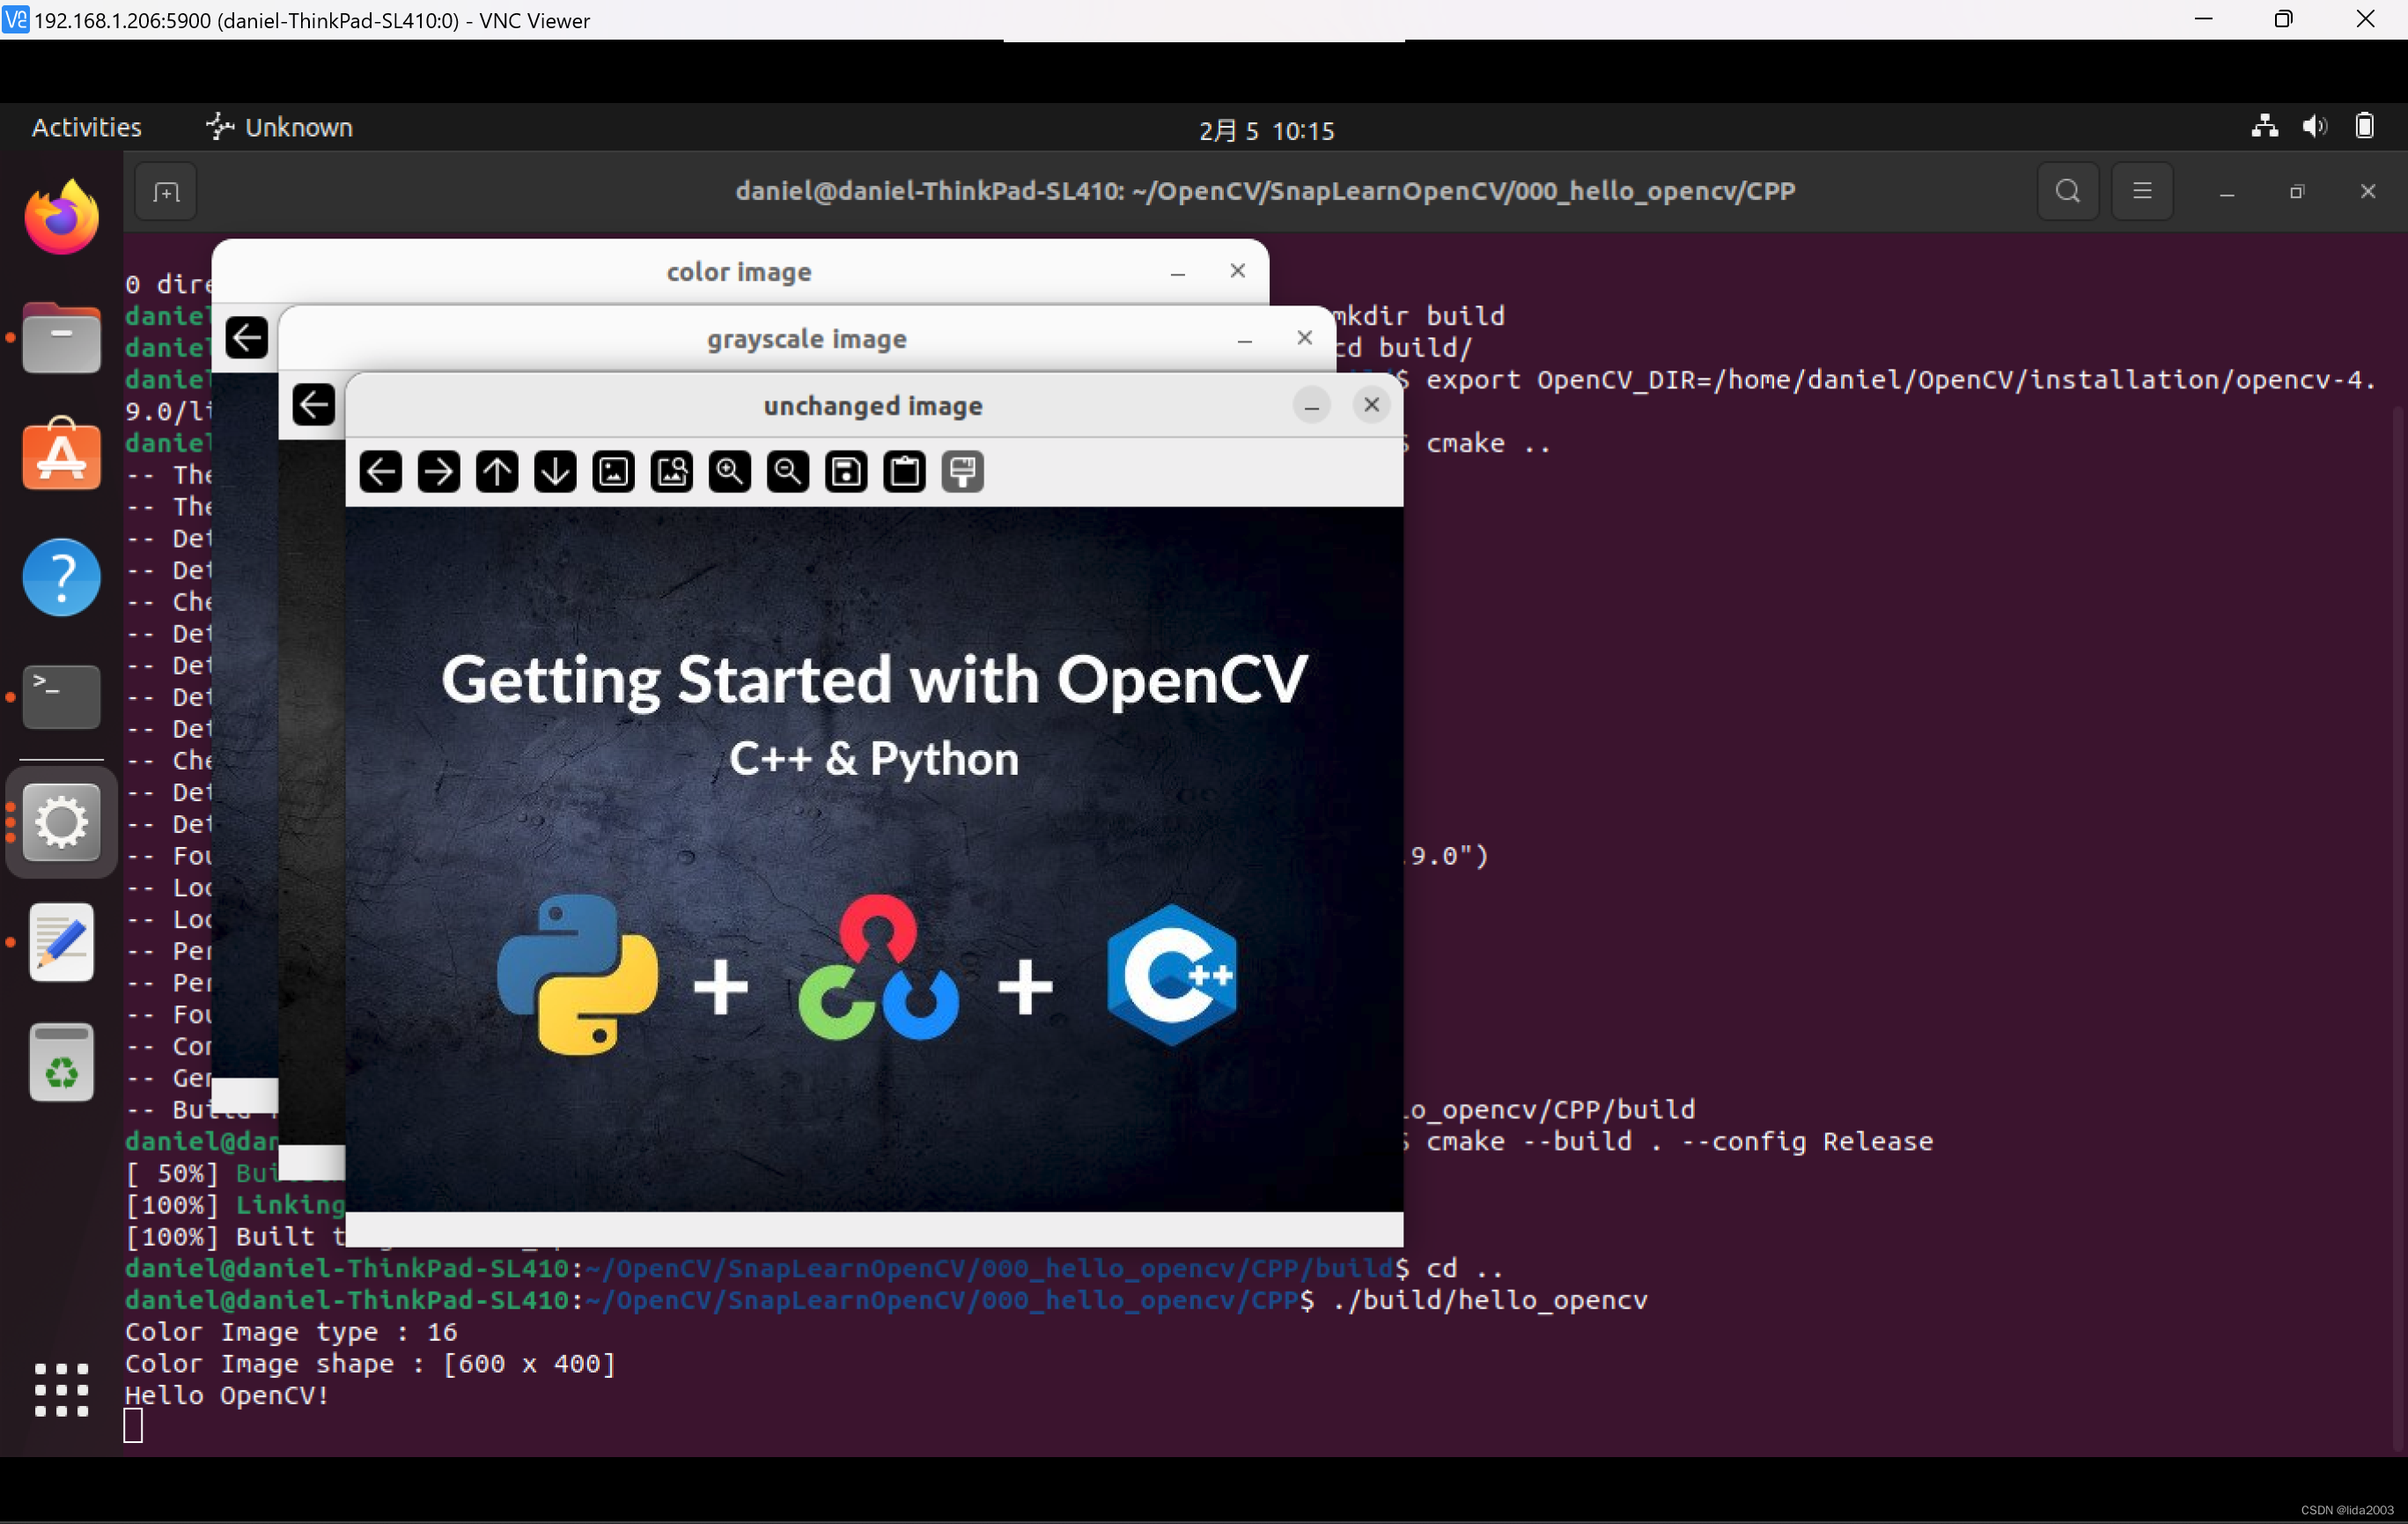Click 'cmake --build . --config Release' text
The width and height of the screenshot is (2408, 1524).
click(1679, 1141)
